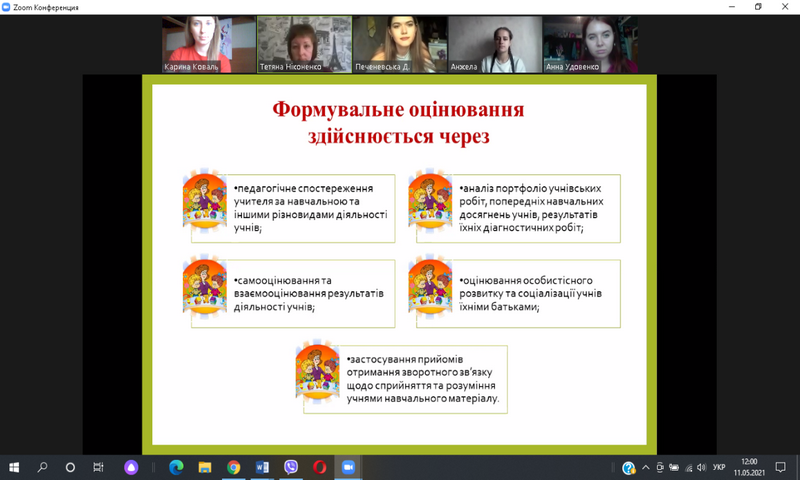Open the Windows Start menu
The image size is (800, 480).
pos(14,467)
